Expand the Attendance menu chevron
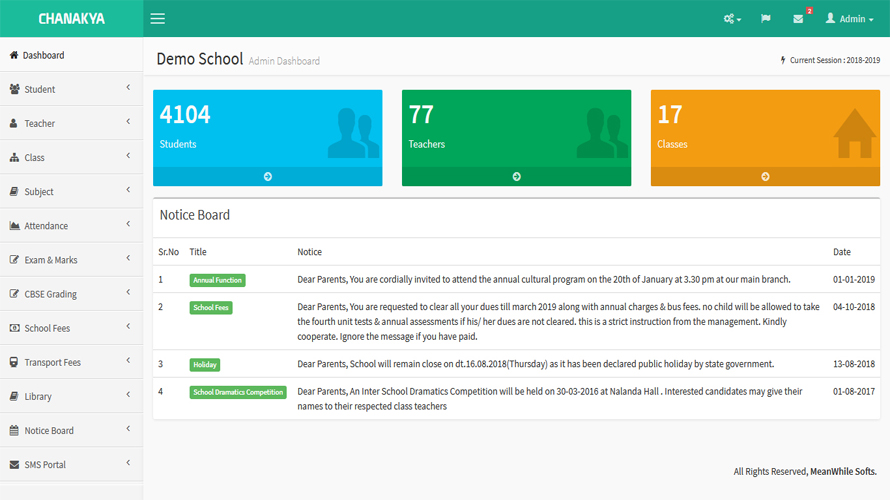The image size is (890, 500). (128, 224)
